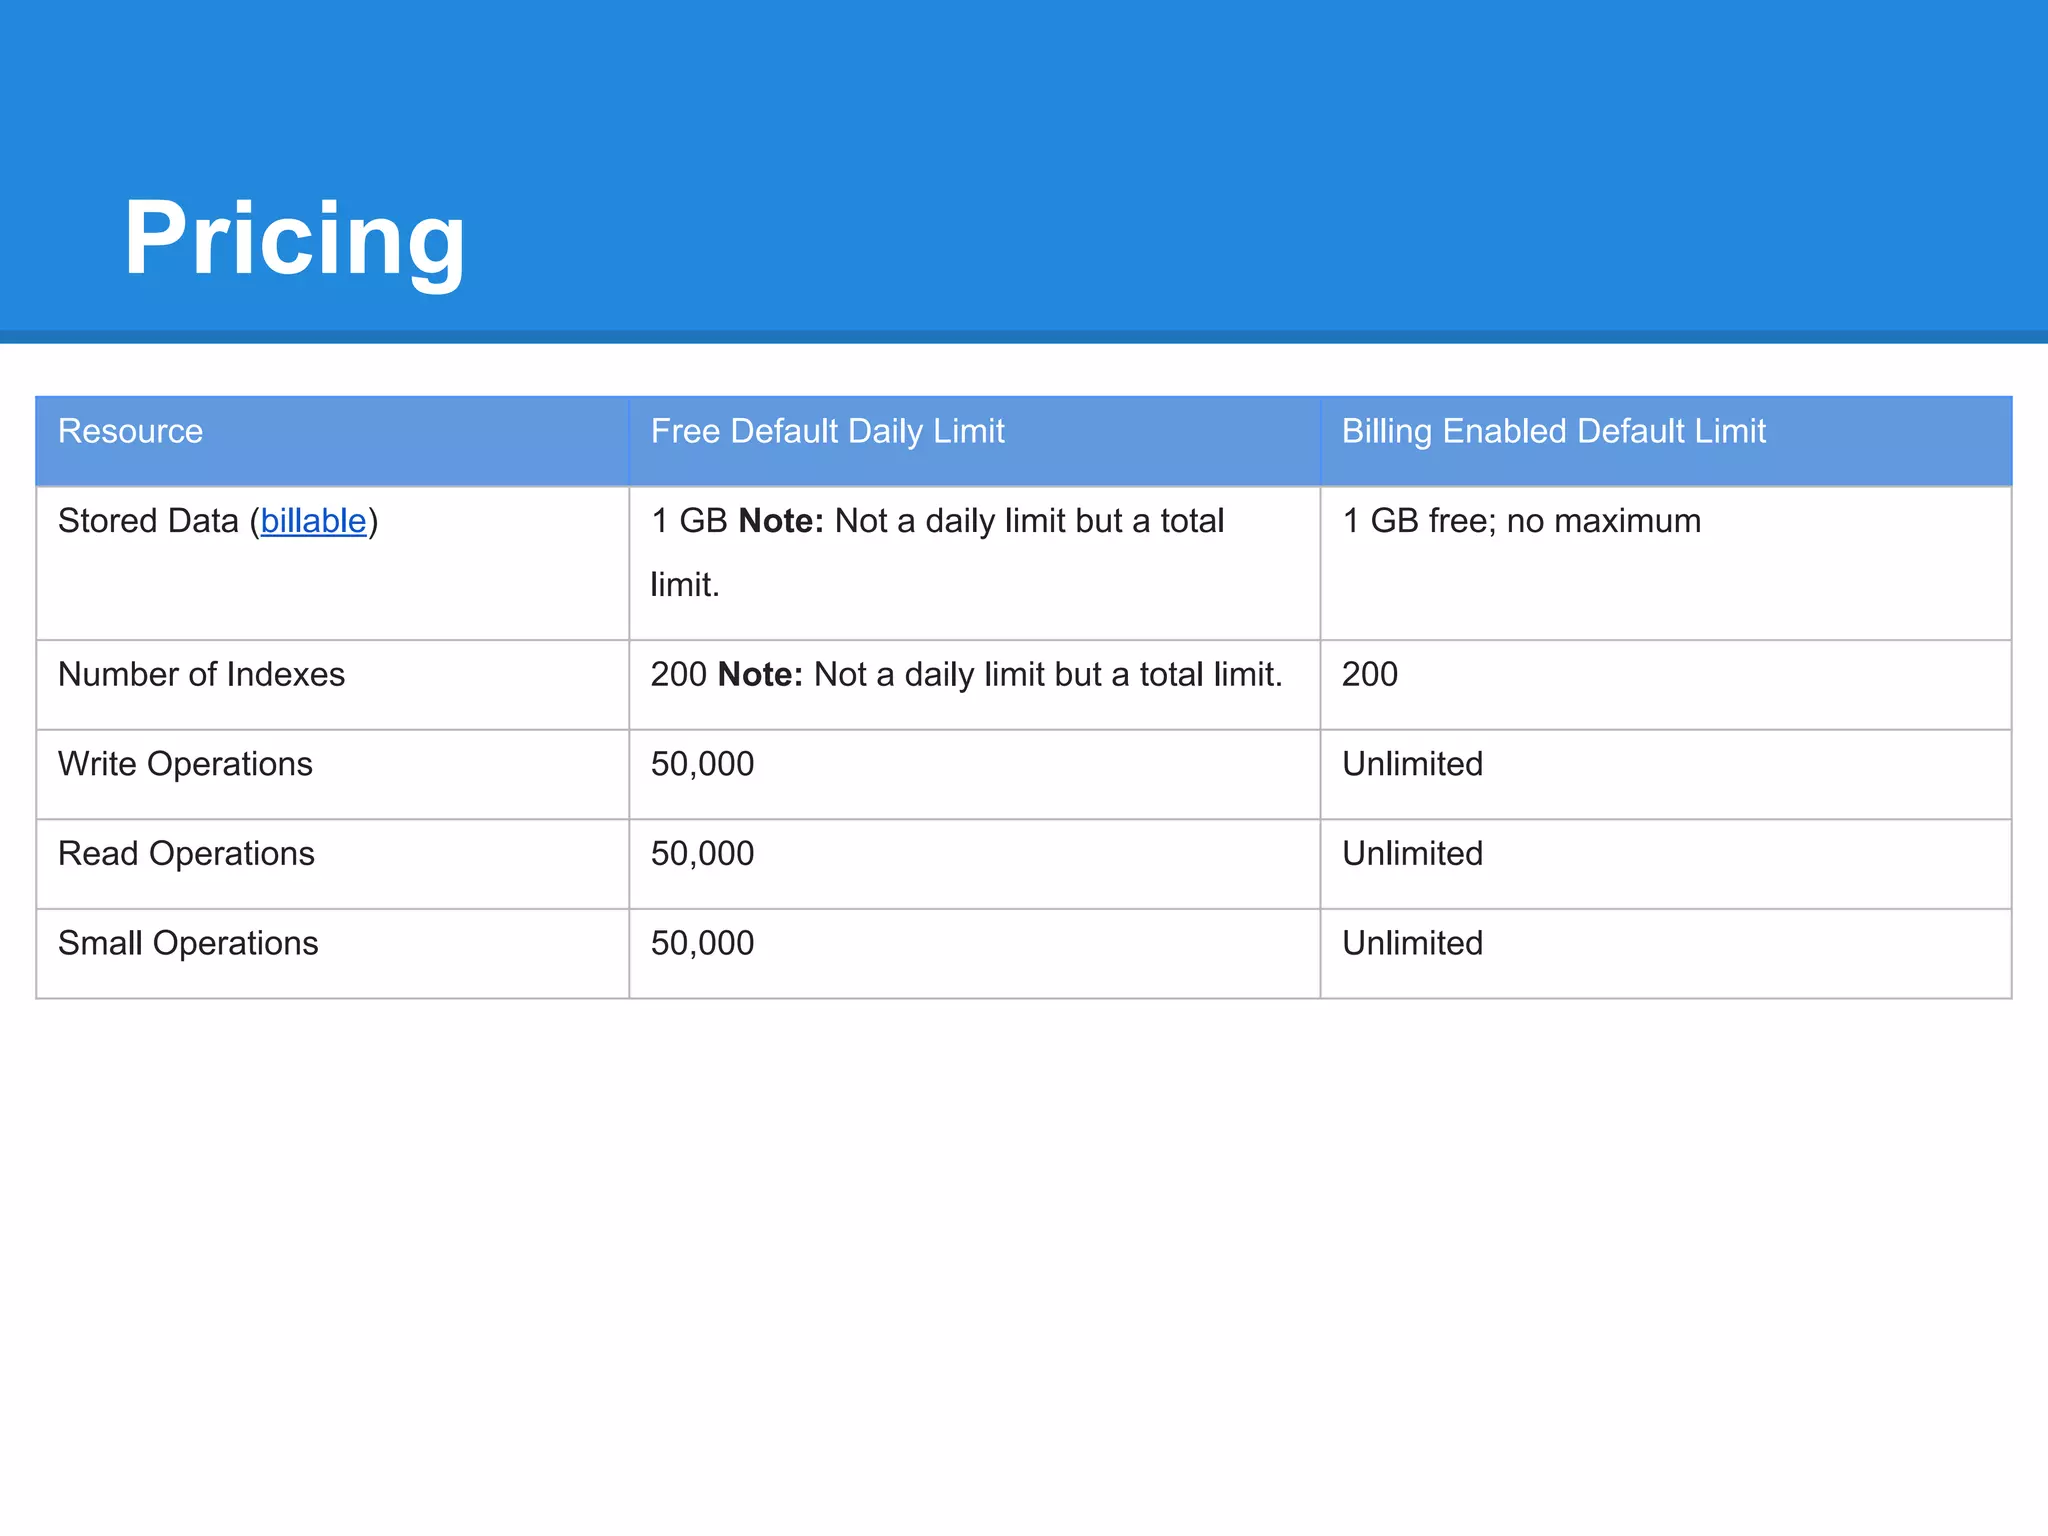Screen dimensions: 2048x1536
Task: Select Unlimited in the Write Operations row
Action: [x=1412, y=764]
